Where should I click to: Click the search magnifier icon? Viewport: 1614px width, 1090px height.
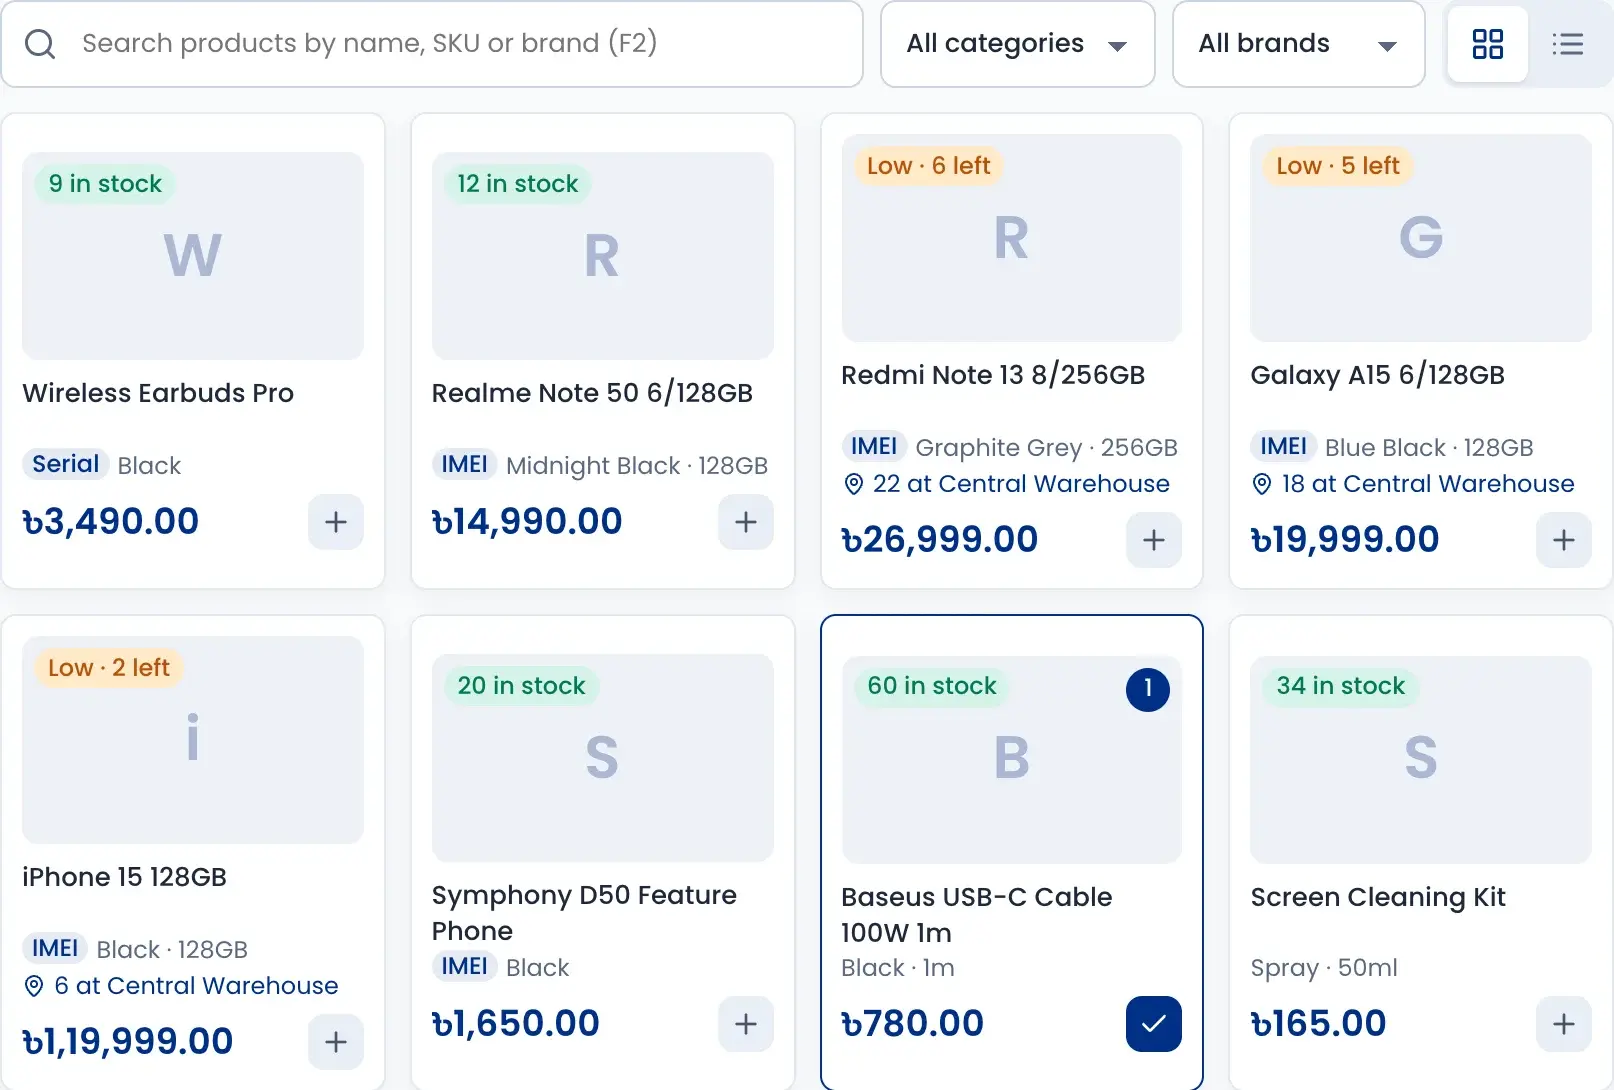tap(40, 44)
